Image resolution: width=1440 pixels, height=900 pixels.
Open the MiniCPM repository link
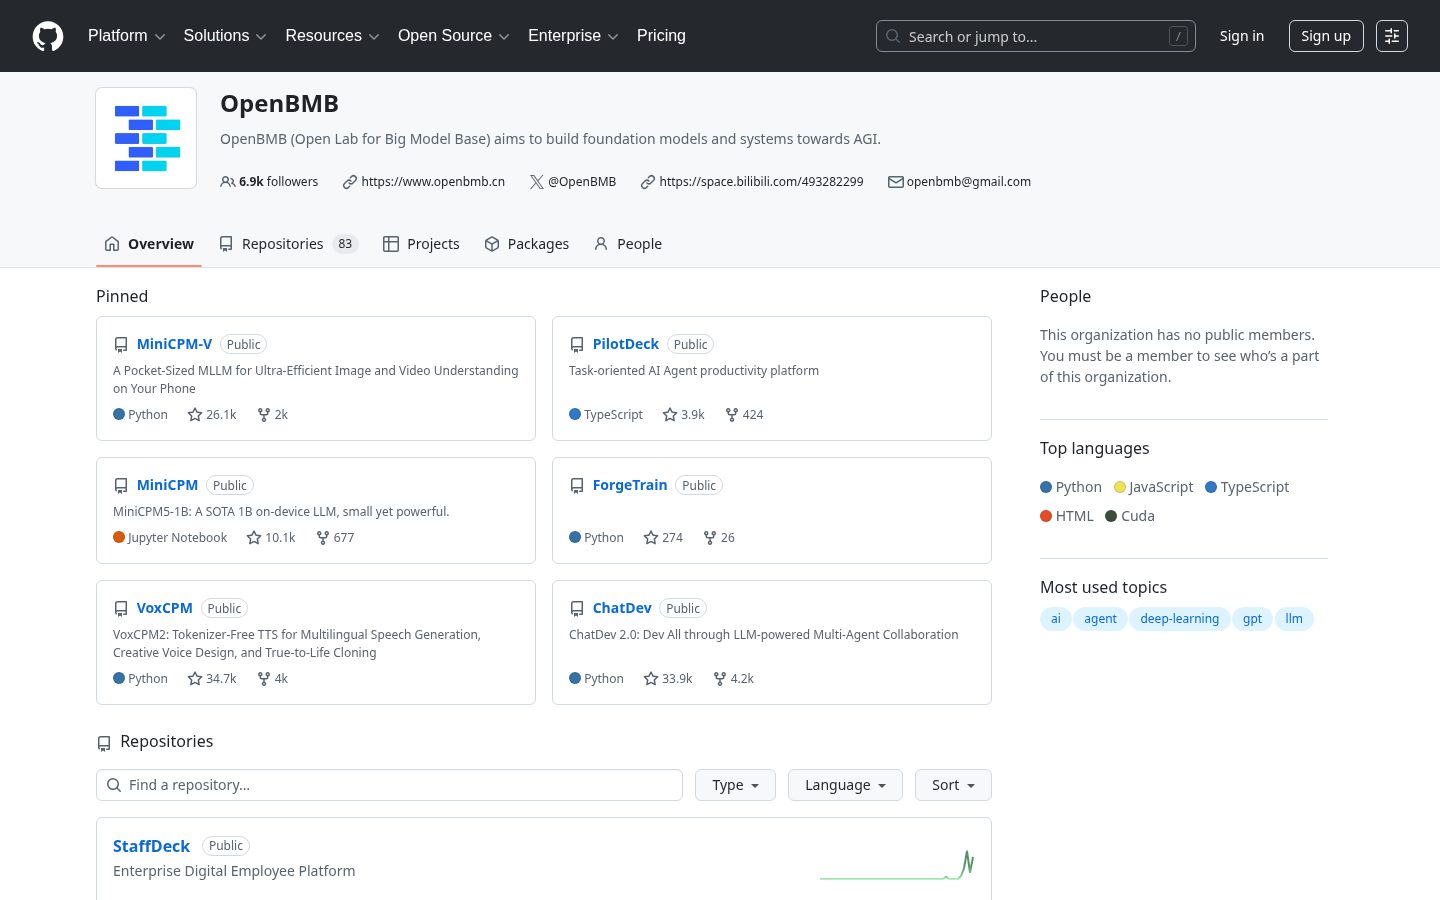[167, 485]
